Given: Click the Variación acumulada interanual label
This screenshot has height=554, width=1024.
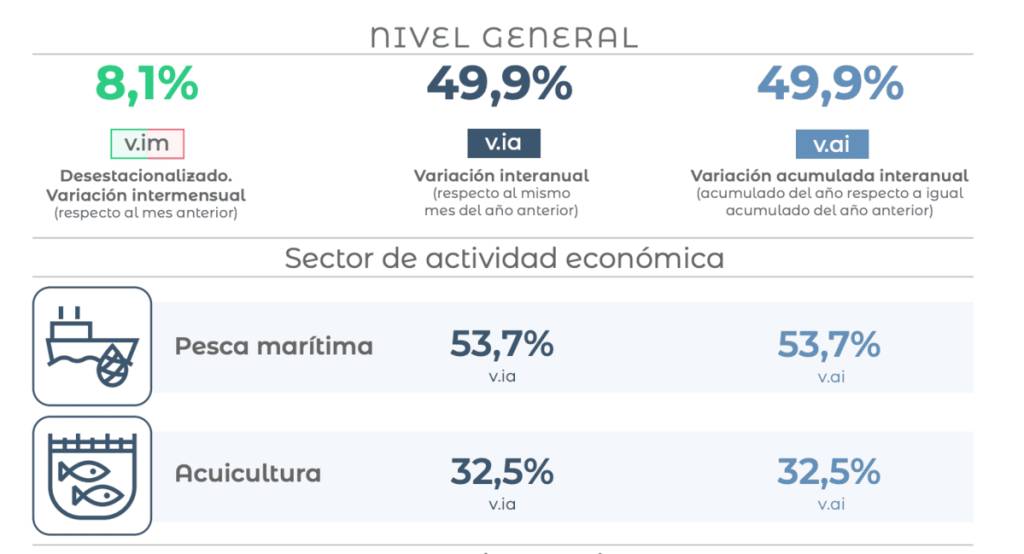Looking at the screenshot, I should coord(829,176).
